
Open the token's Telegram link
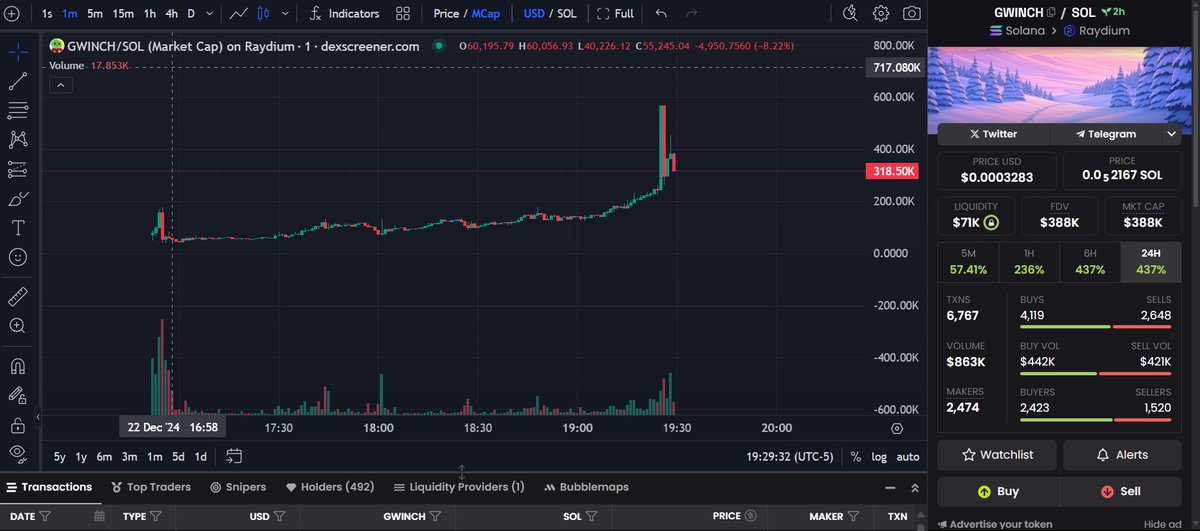tap(1105, 133)
